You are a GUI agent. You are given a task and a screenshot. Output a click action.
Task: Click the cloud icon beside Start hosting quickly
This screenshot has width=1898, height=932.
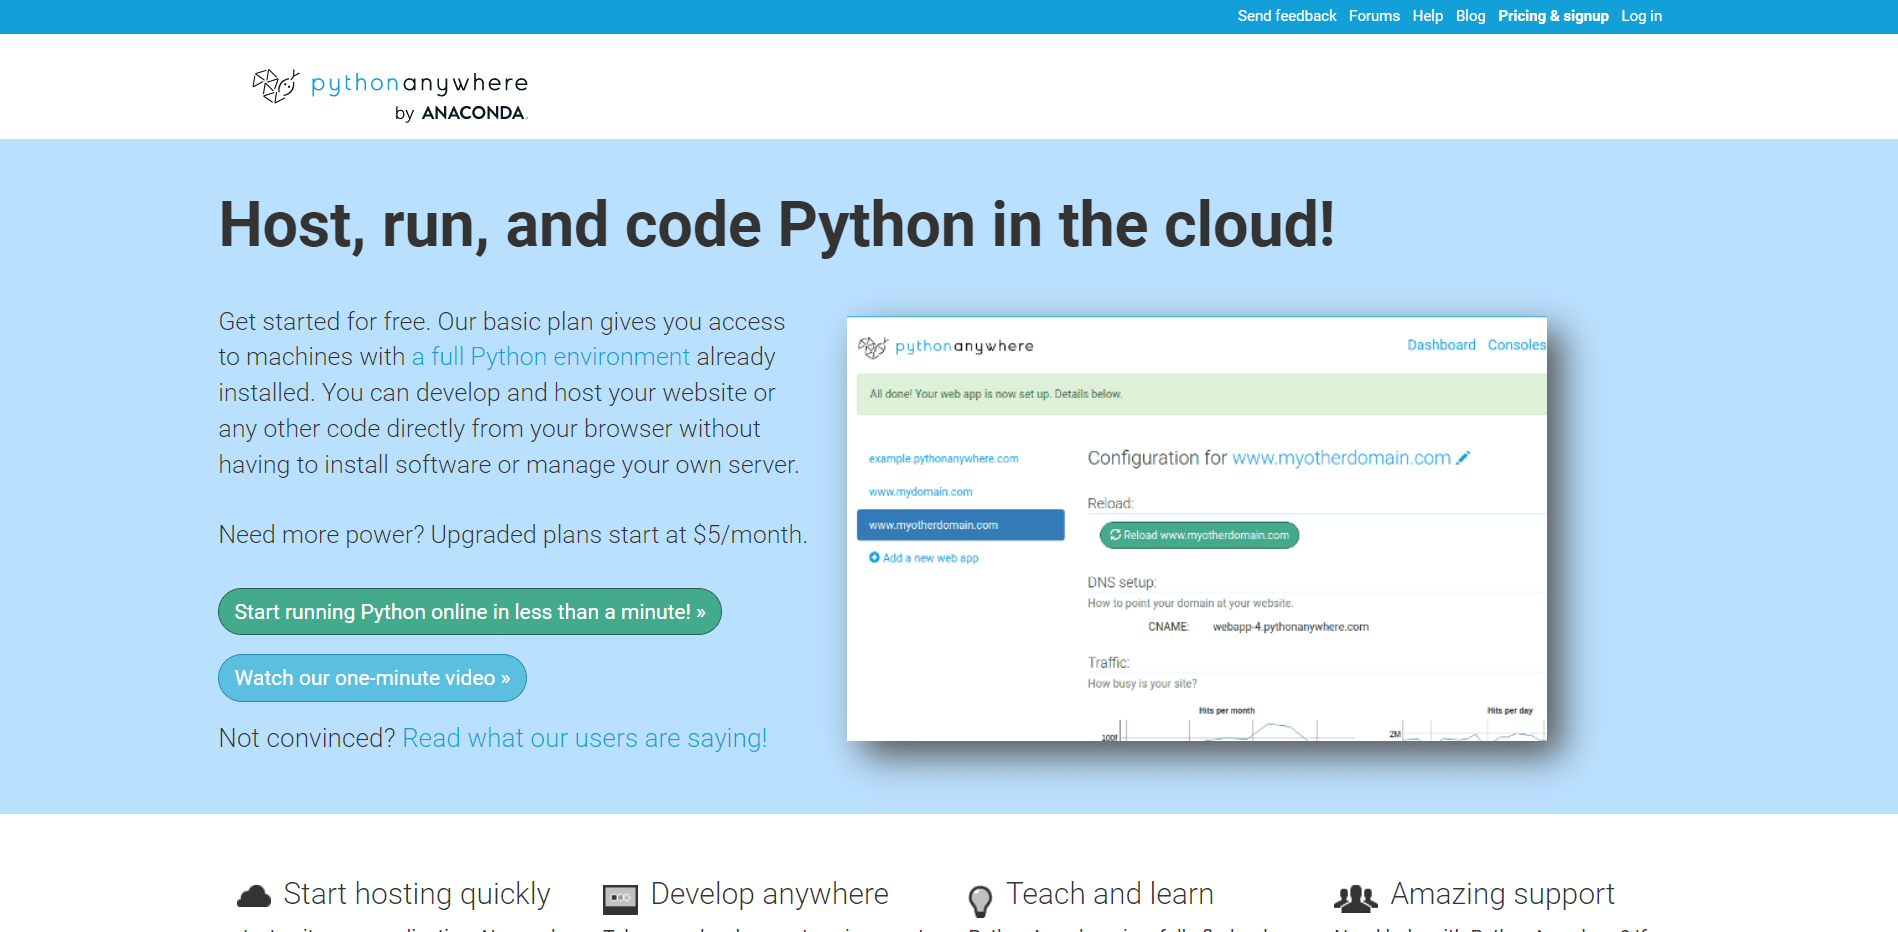click(254, 896)
